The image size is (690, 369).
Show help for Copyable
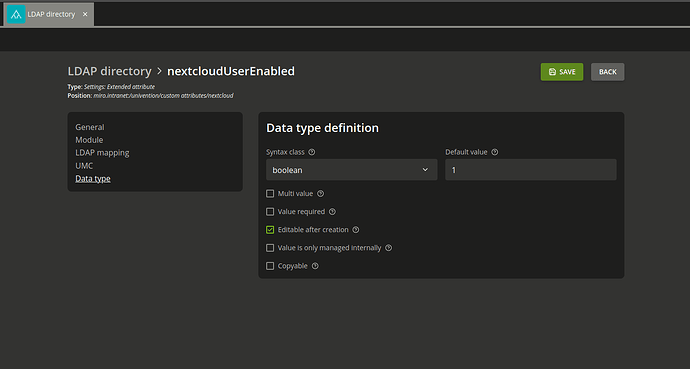[x=315, y=266]
